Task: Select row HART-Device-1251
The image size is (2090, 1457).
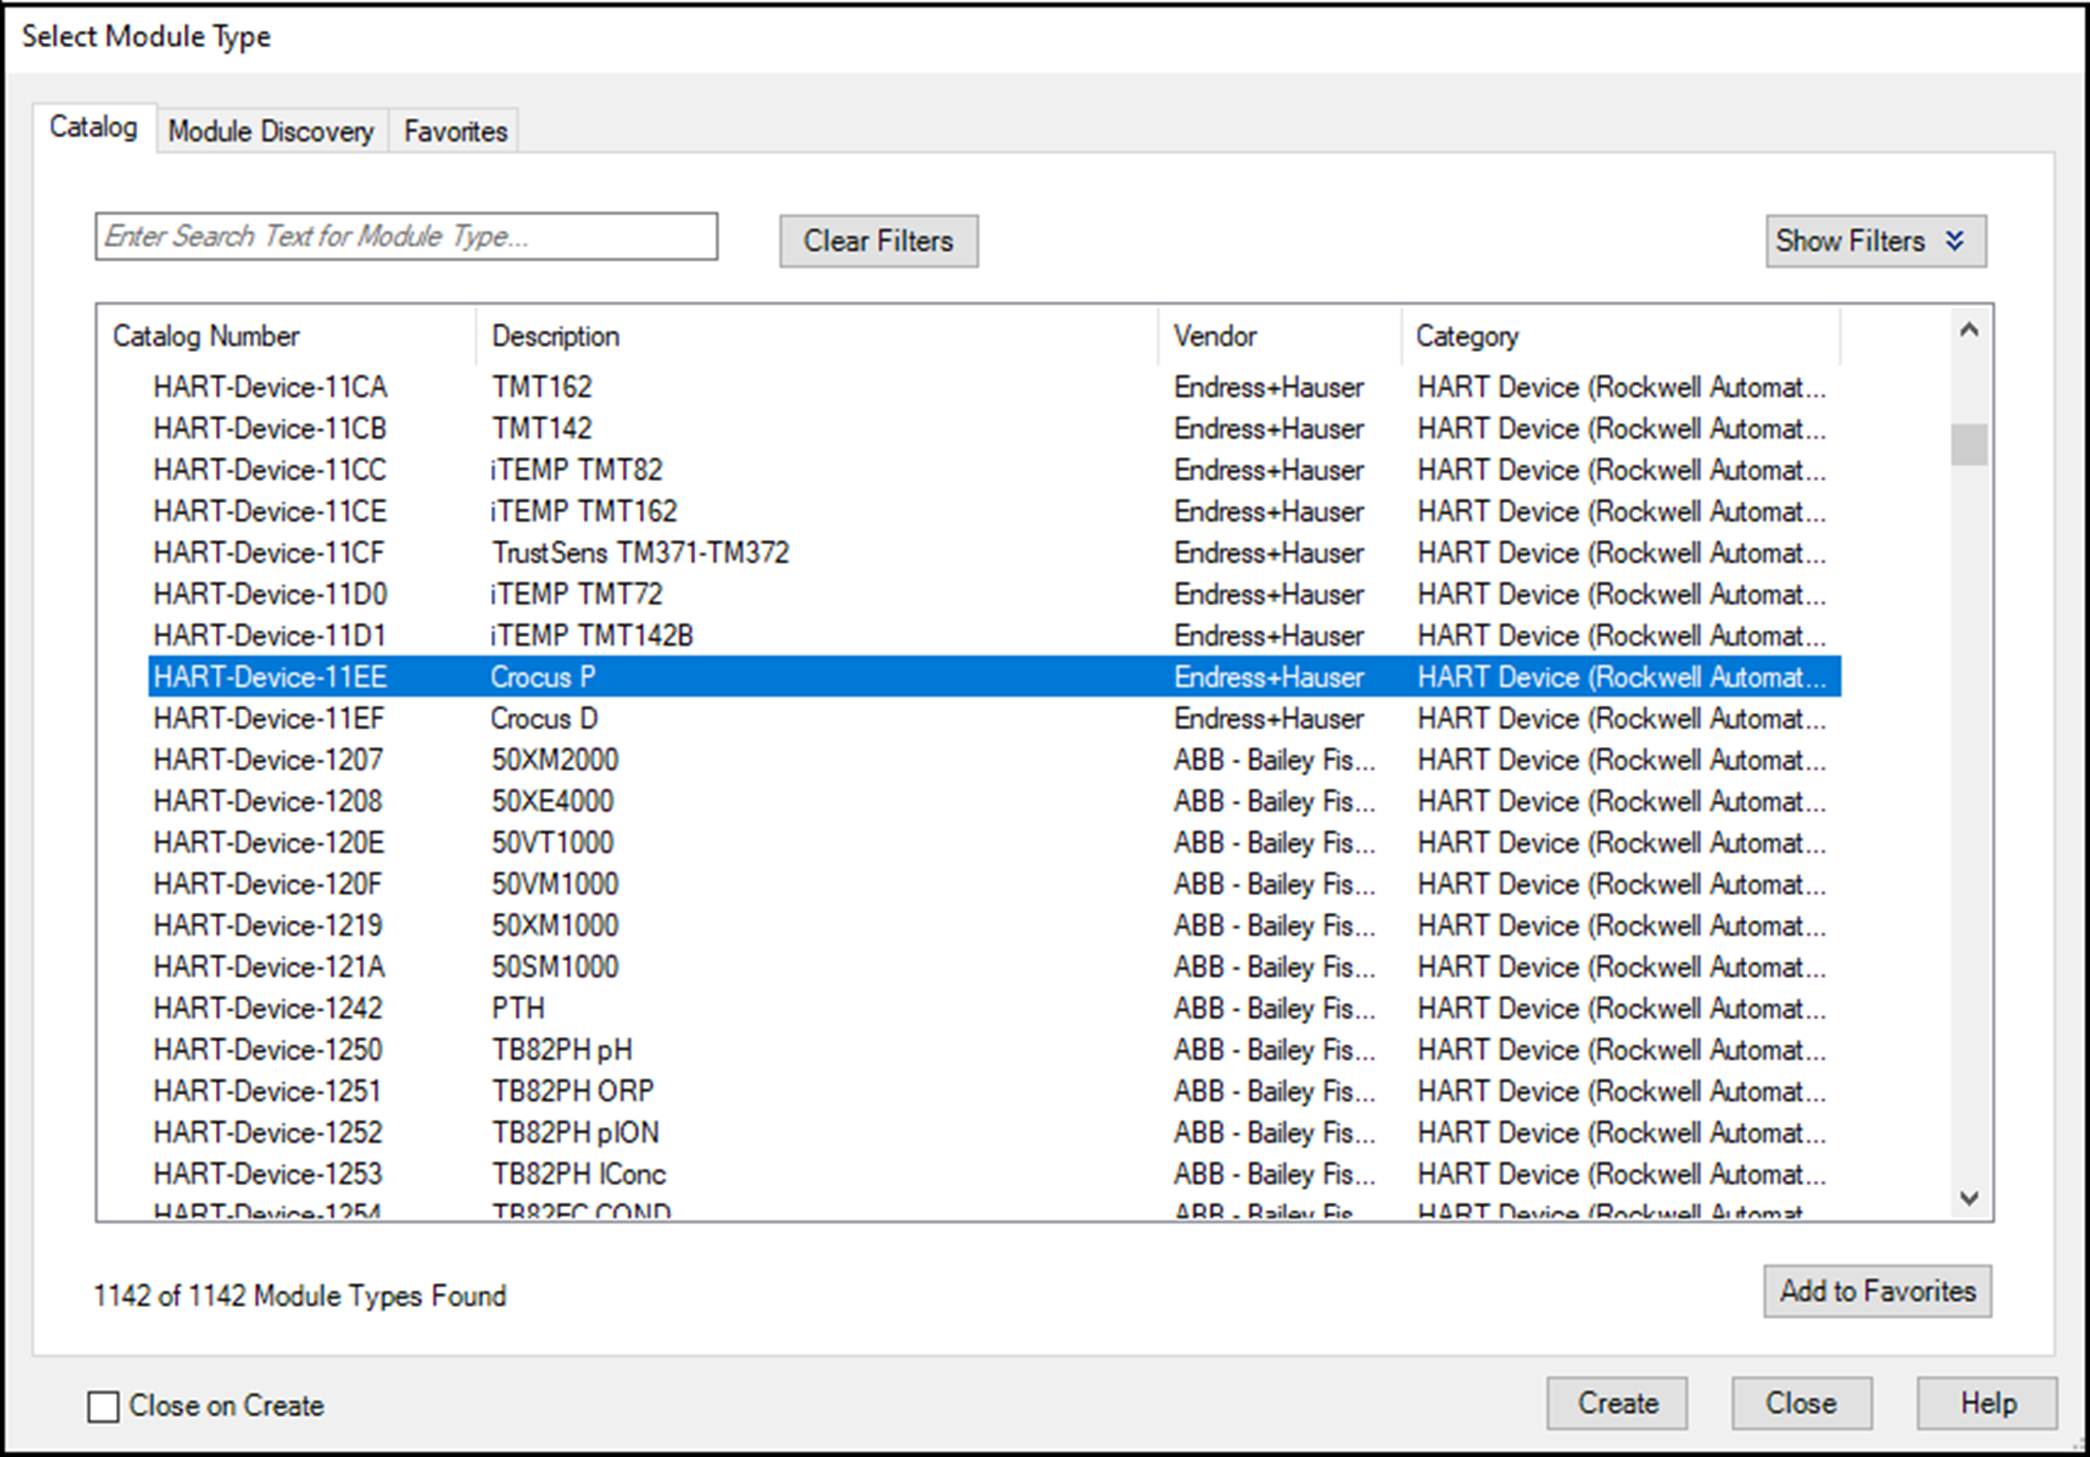Action: coord(994,1091)
